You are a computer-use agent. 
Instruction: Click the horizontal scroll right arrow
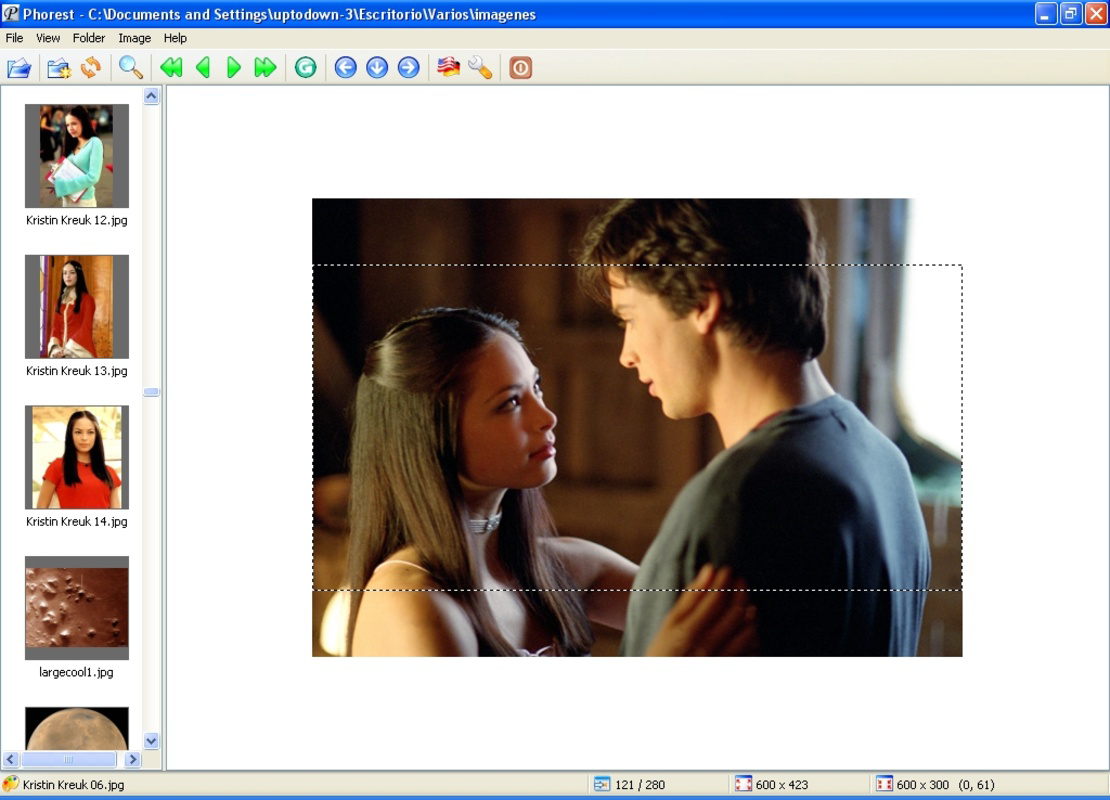[132, 760]
